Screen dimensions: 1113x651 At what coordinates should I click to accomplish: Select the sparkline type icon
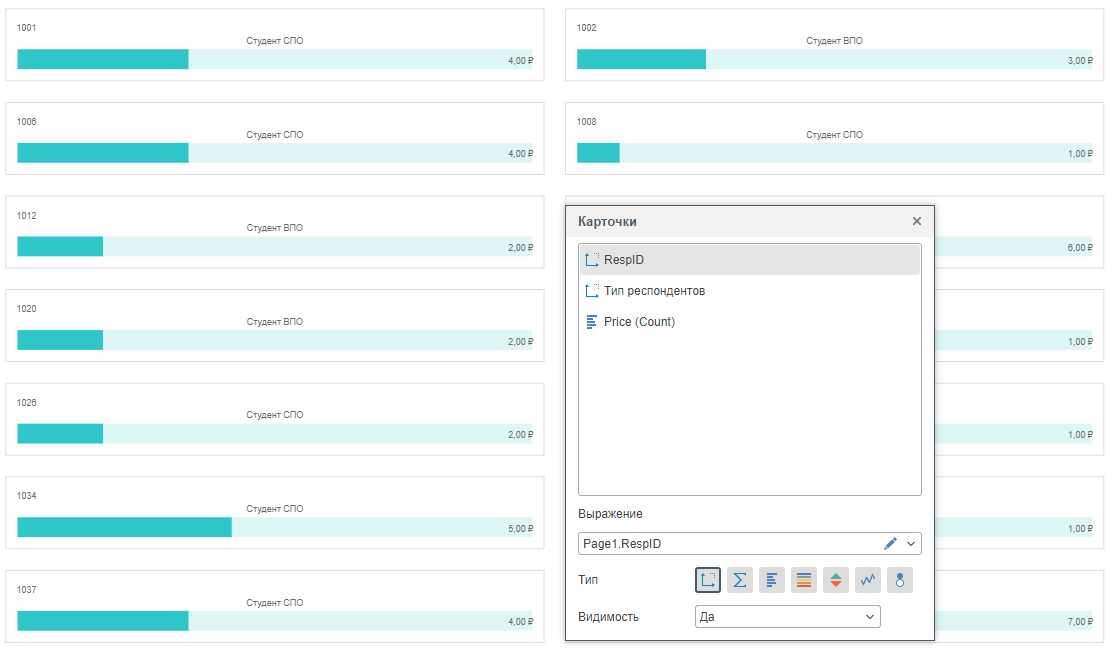[868, 580]
